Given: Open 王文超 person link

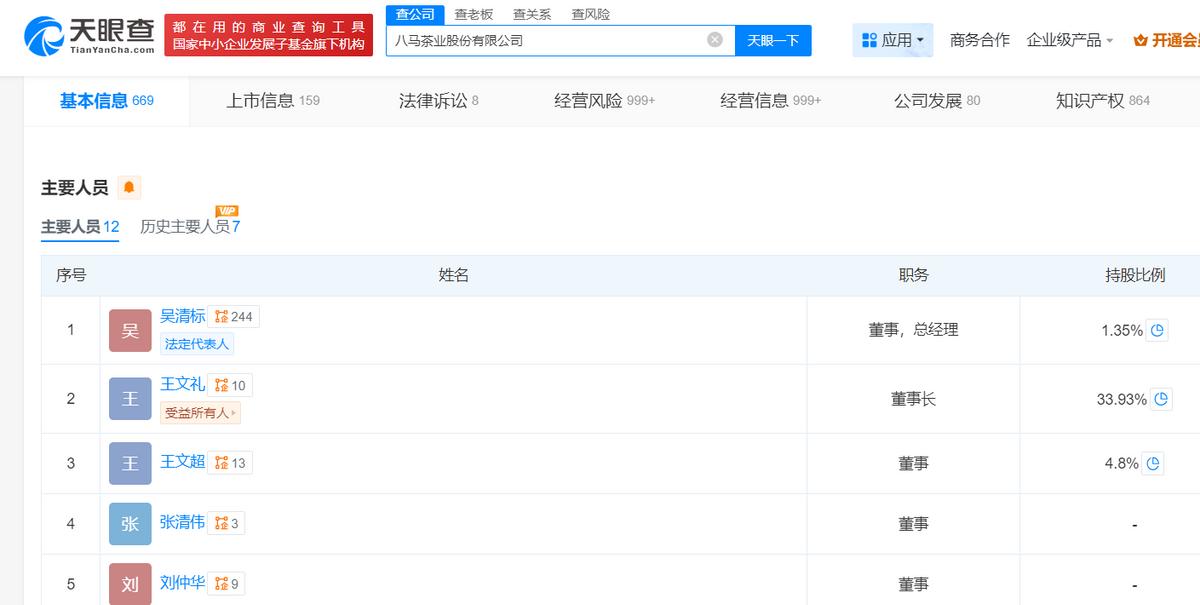Looking at the screenshot, I should [x=183, y=462].
